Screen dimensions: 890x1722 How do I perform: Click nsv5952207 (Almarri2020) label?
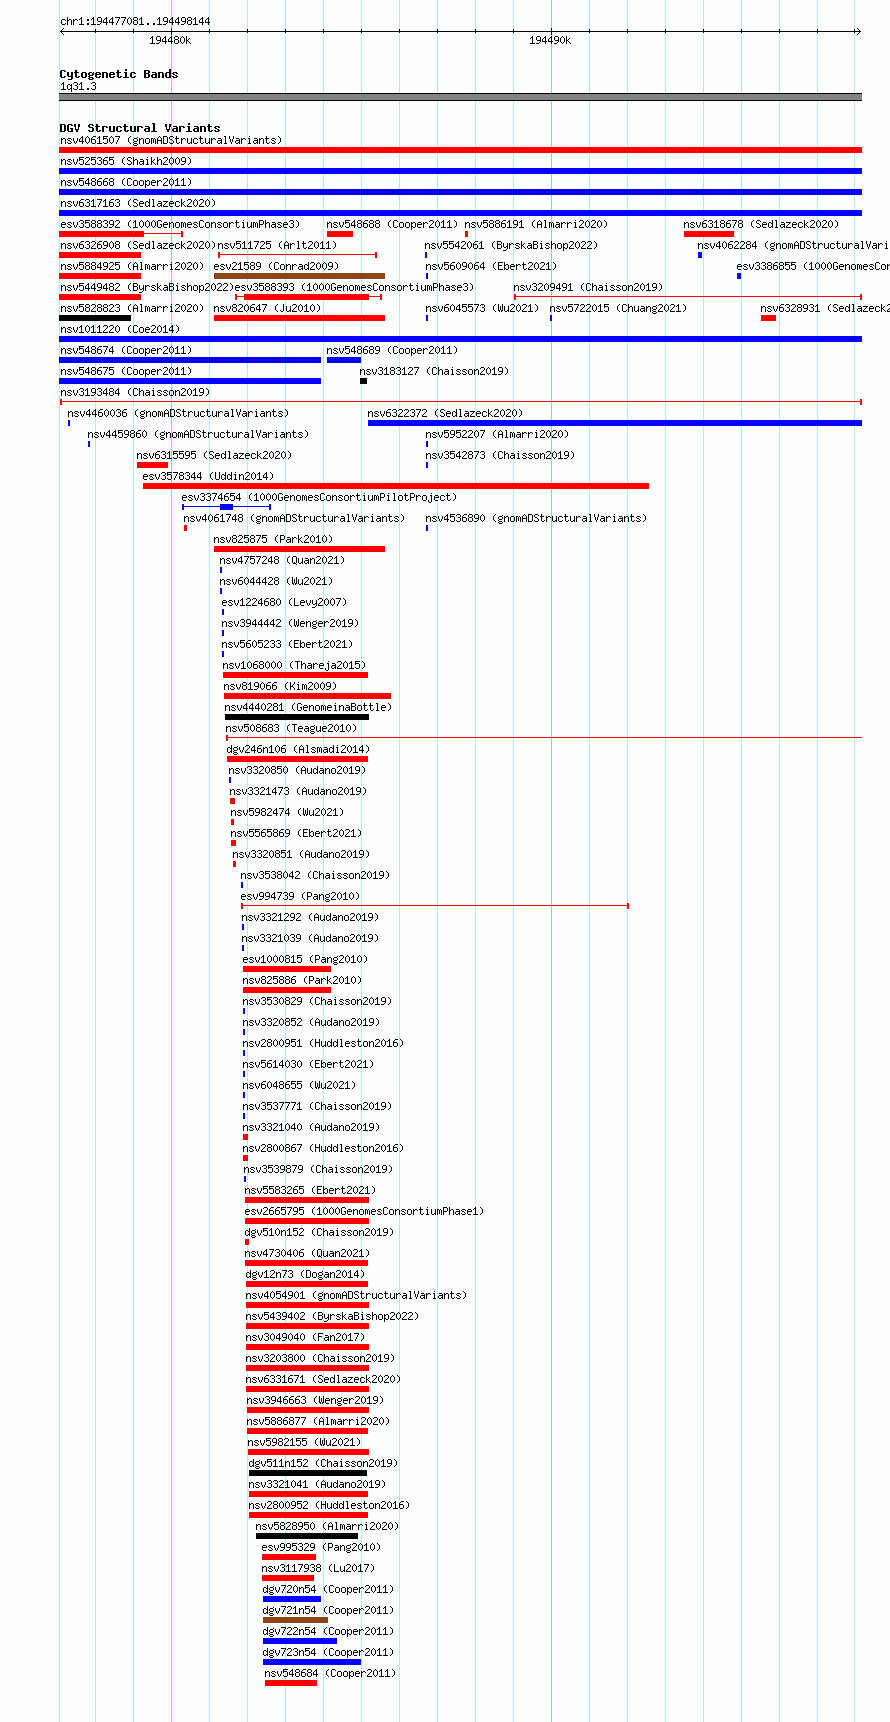click(x=497, y=434)
